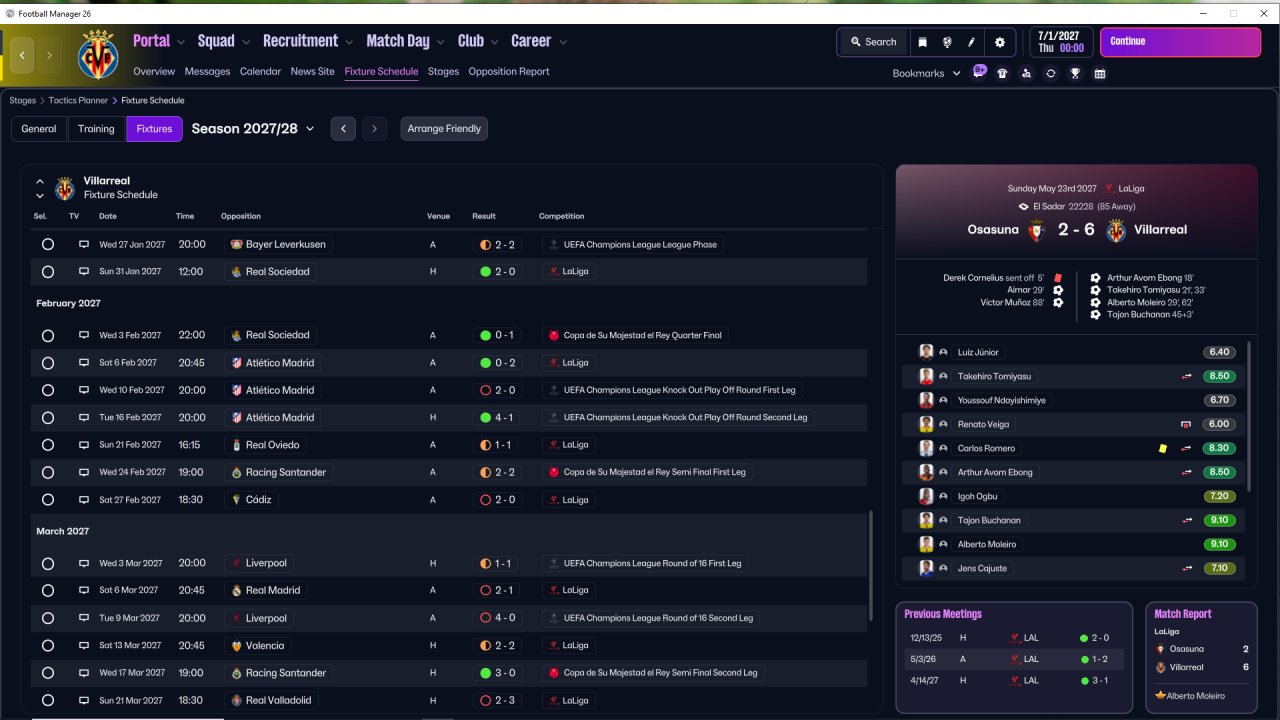The height and width of the screenshot is (720, 1280).
Task: Click the Villarreal crest in the match summary
Action: [x=1116, y=230]
